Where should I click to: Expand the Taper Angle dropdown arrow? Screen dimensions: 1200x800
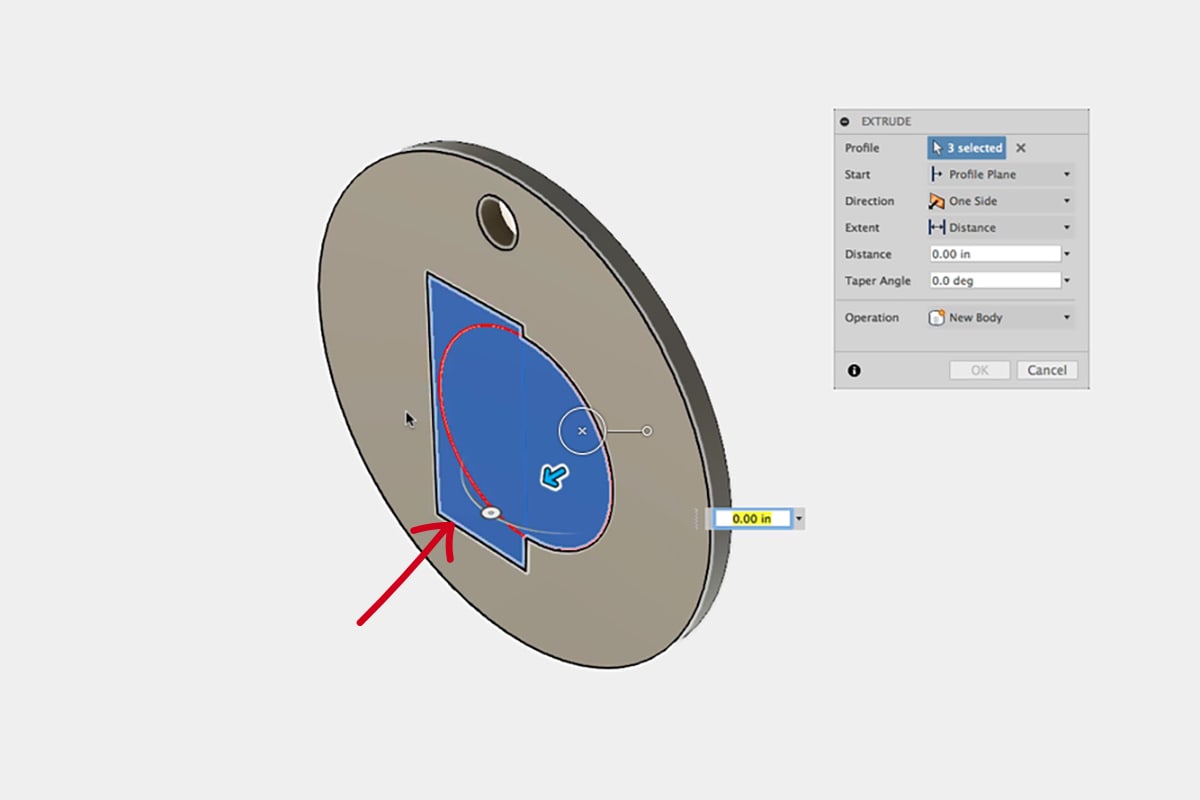[1067, 282]
